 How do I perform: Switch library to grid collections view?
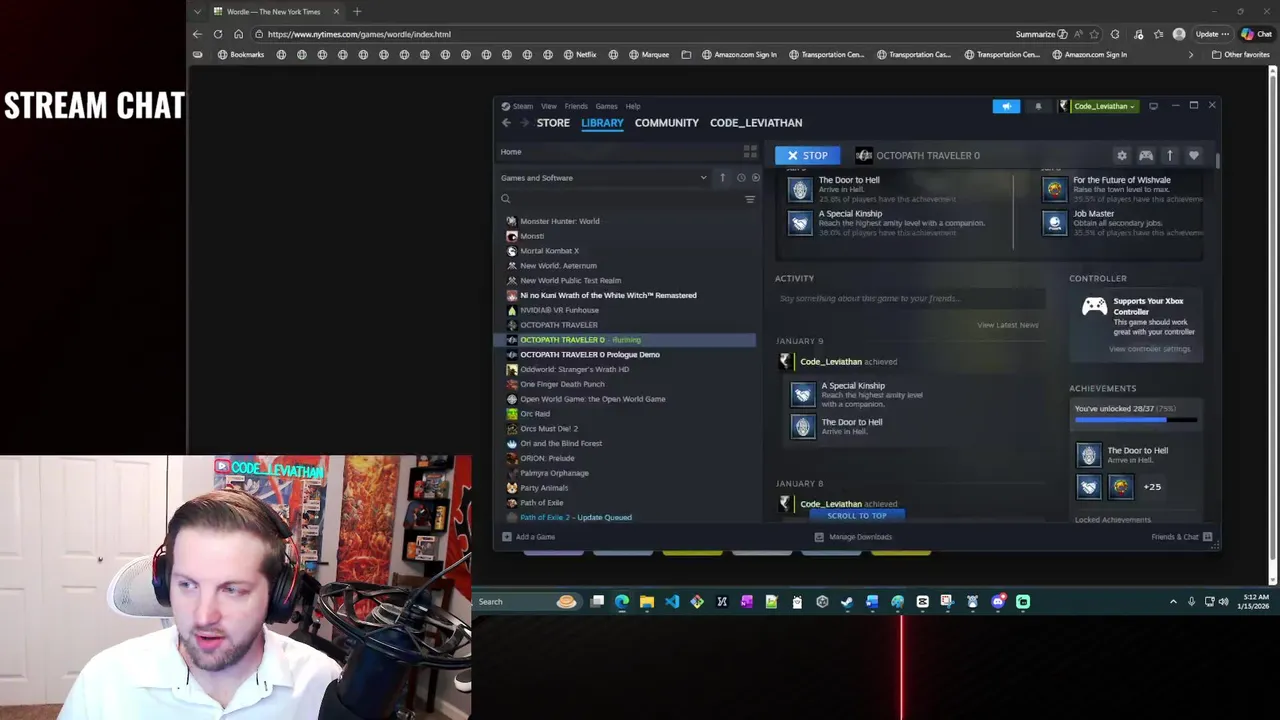tap(750, 152)
